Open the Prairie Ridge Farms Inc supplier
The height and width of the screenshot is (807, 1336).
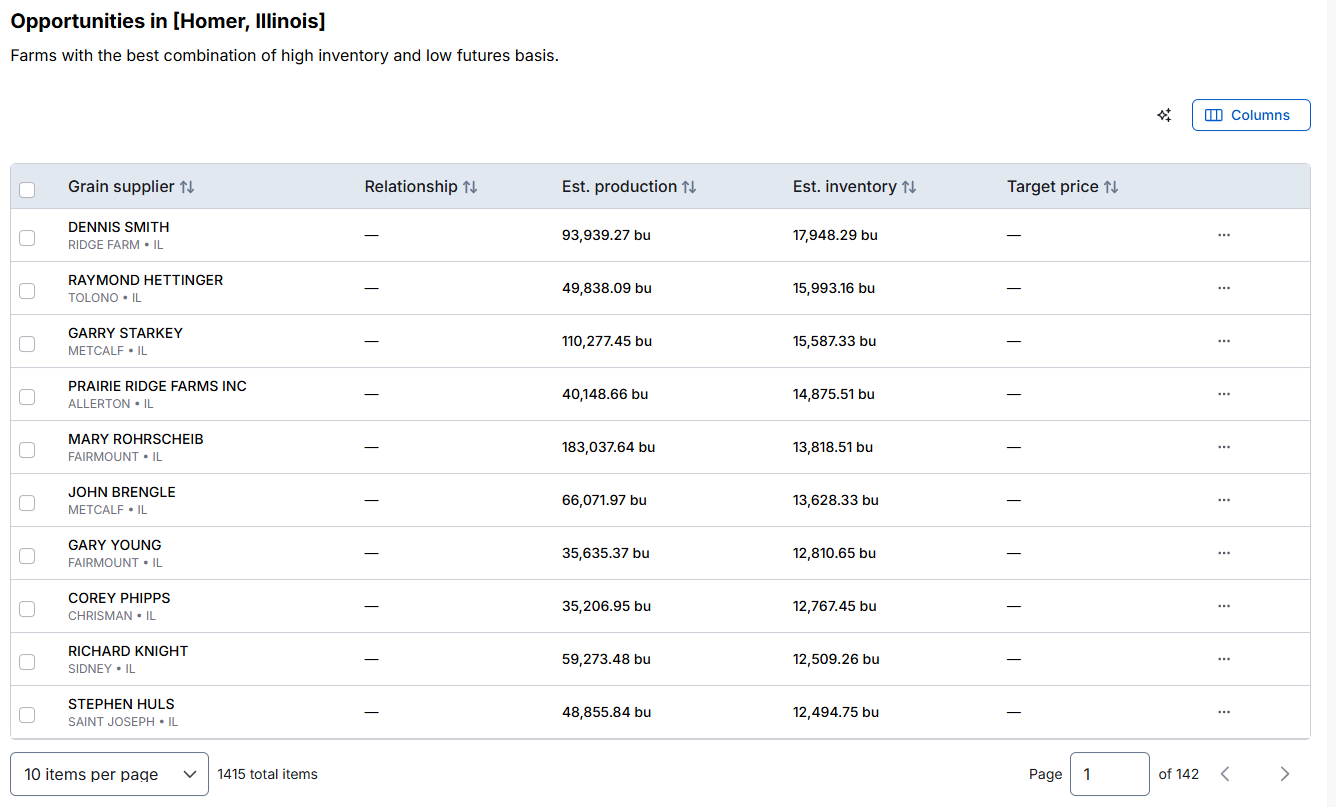[157, 386]
